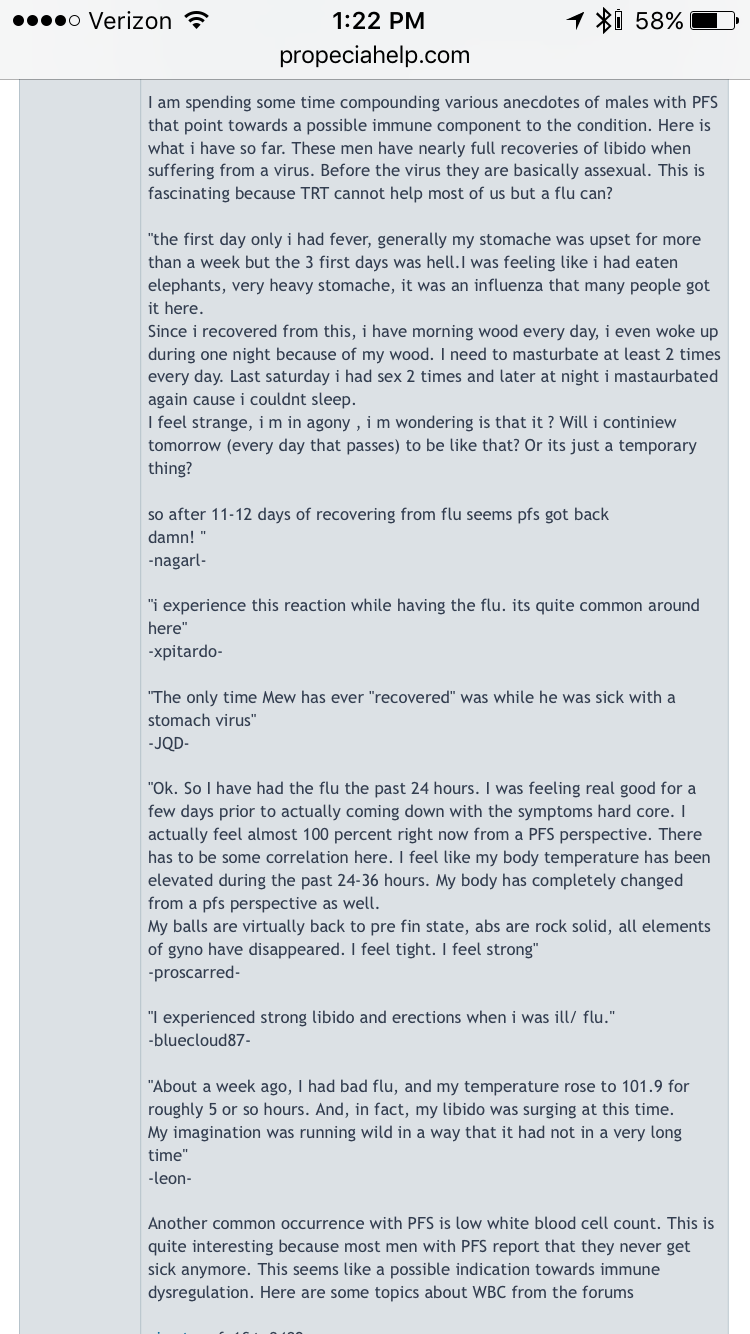
Task: Click the -xpitardo- username attribution
Action: (x=185, y=652)
